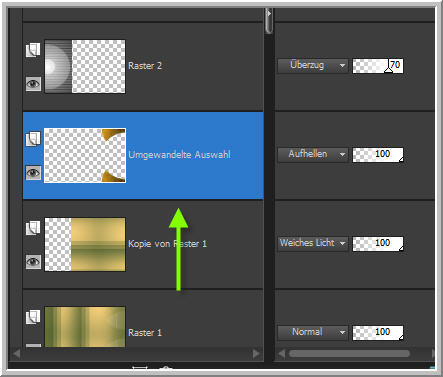Viewport: 443px width, 377px height.
Task: Click the pane splitter arrow at top
Action: pos(268,14)
